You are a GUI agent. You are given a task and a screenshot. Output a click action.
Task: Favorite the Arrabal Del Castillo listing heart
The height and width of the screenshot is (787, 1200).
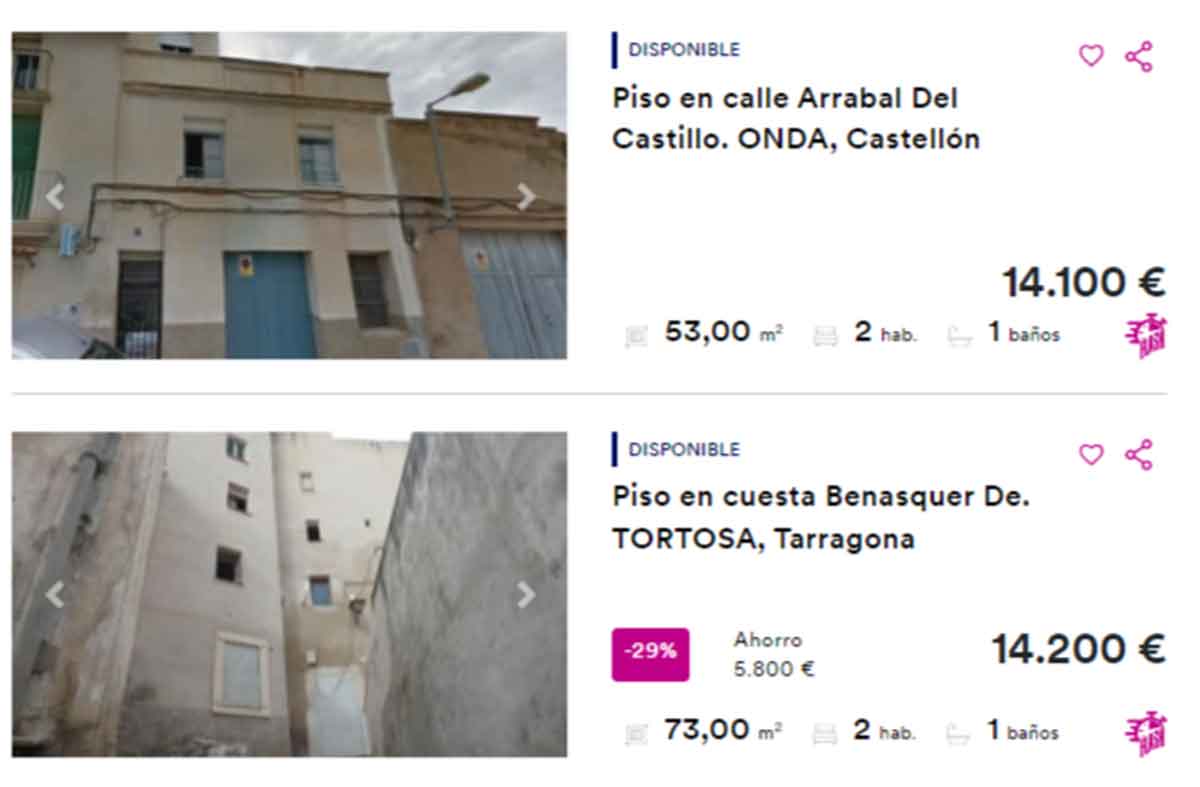tap(1091, 56)
